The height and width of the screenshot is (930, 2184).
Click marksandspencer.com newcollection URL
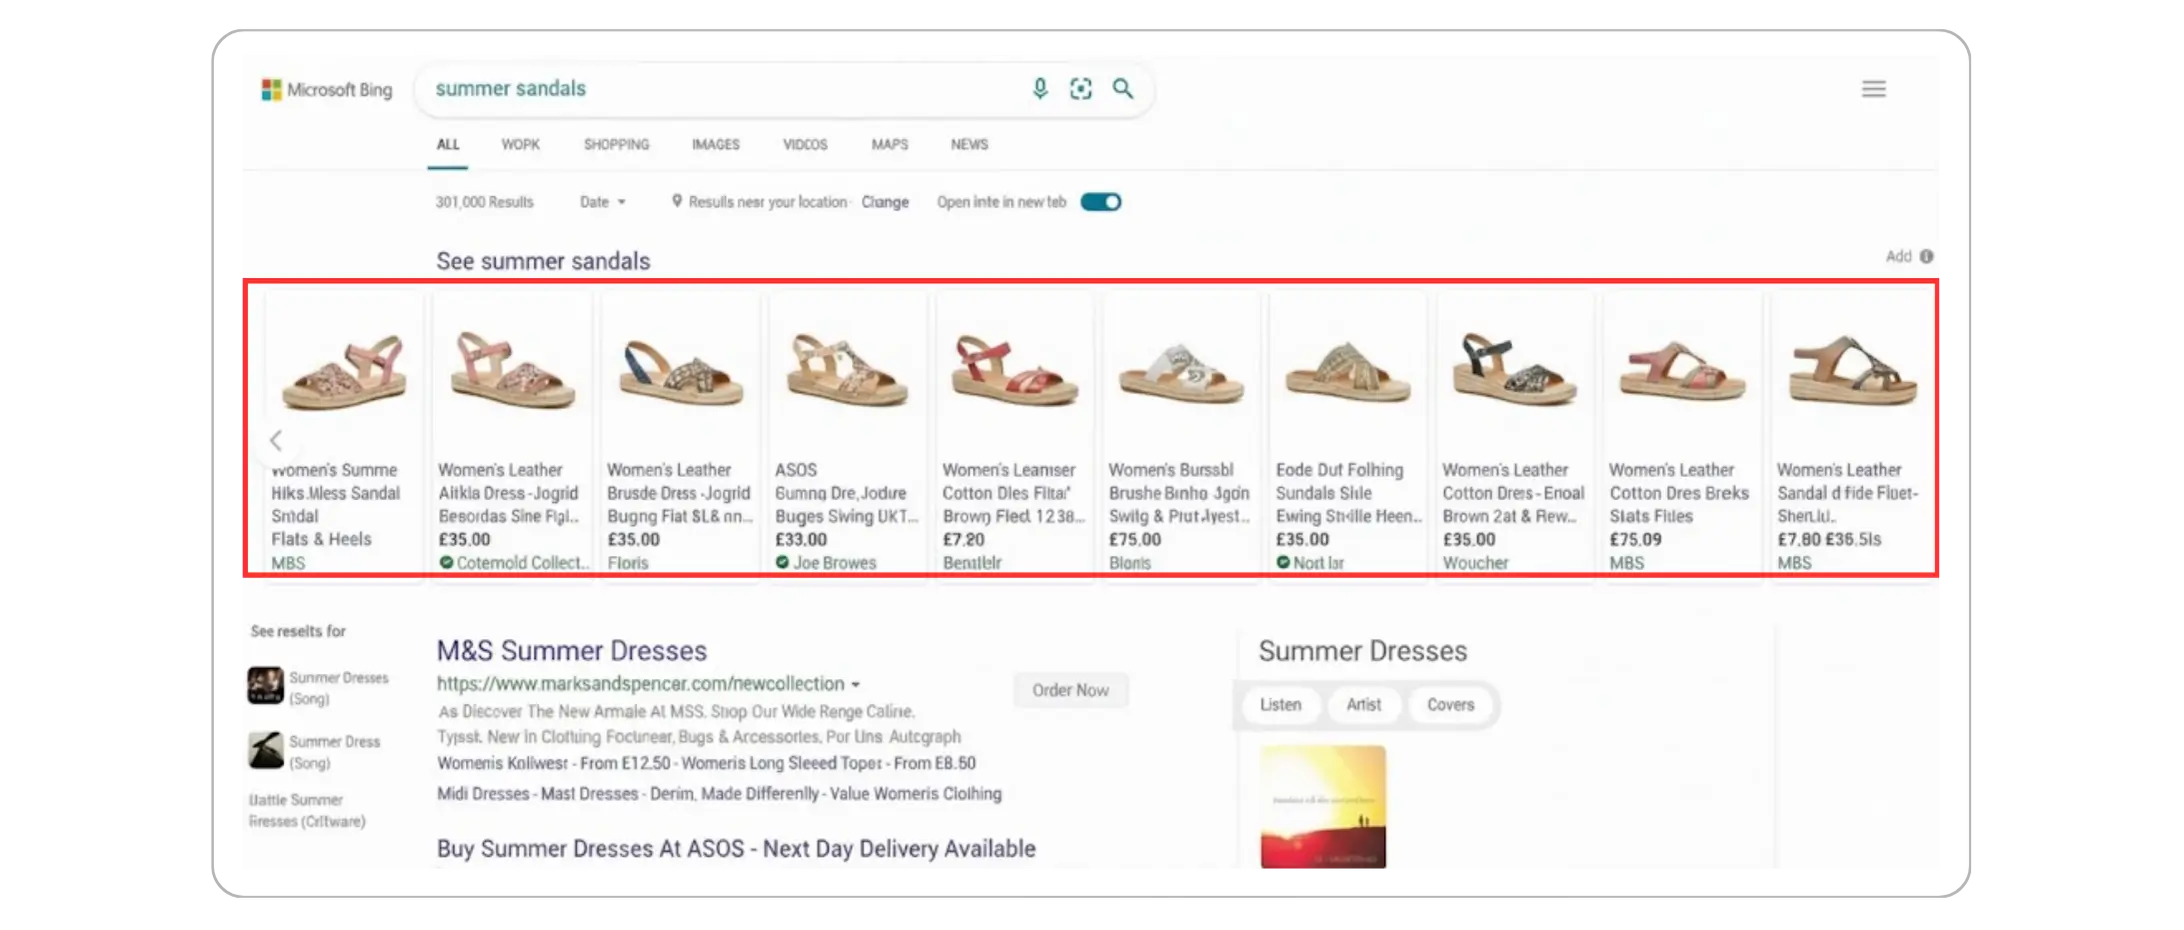click(640, 684)
